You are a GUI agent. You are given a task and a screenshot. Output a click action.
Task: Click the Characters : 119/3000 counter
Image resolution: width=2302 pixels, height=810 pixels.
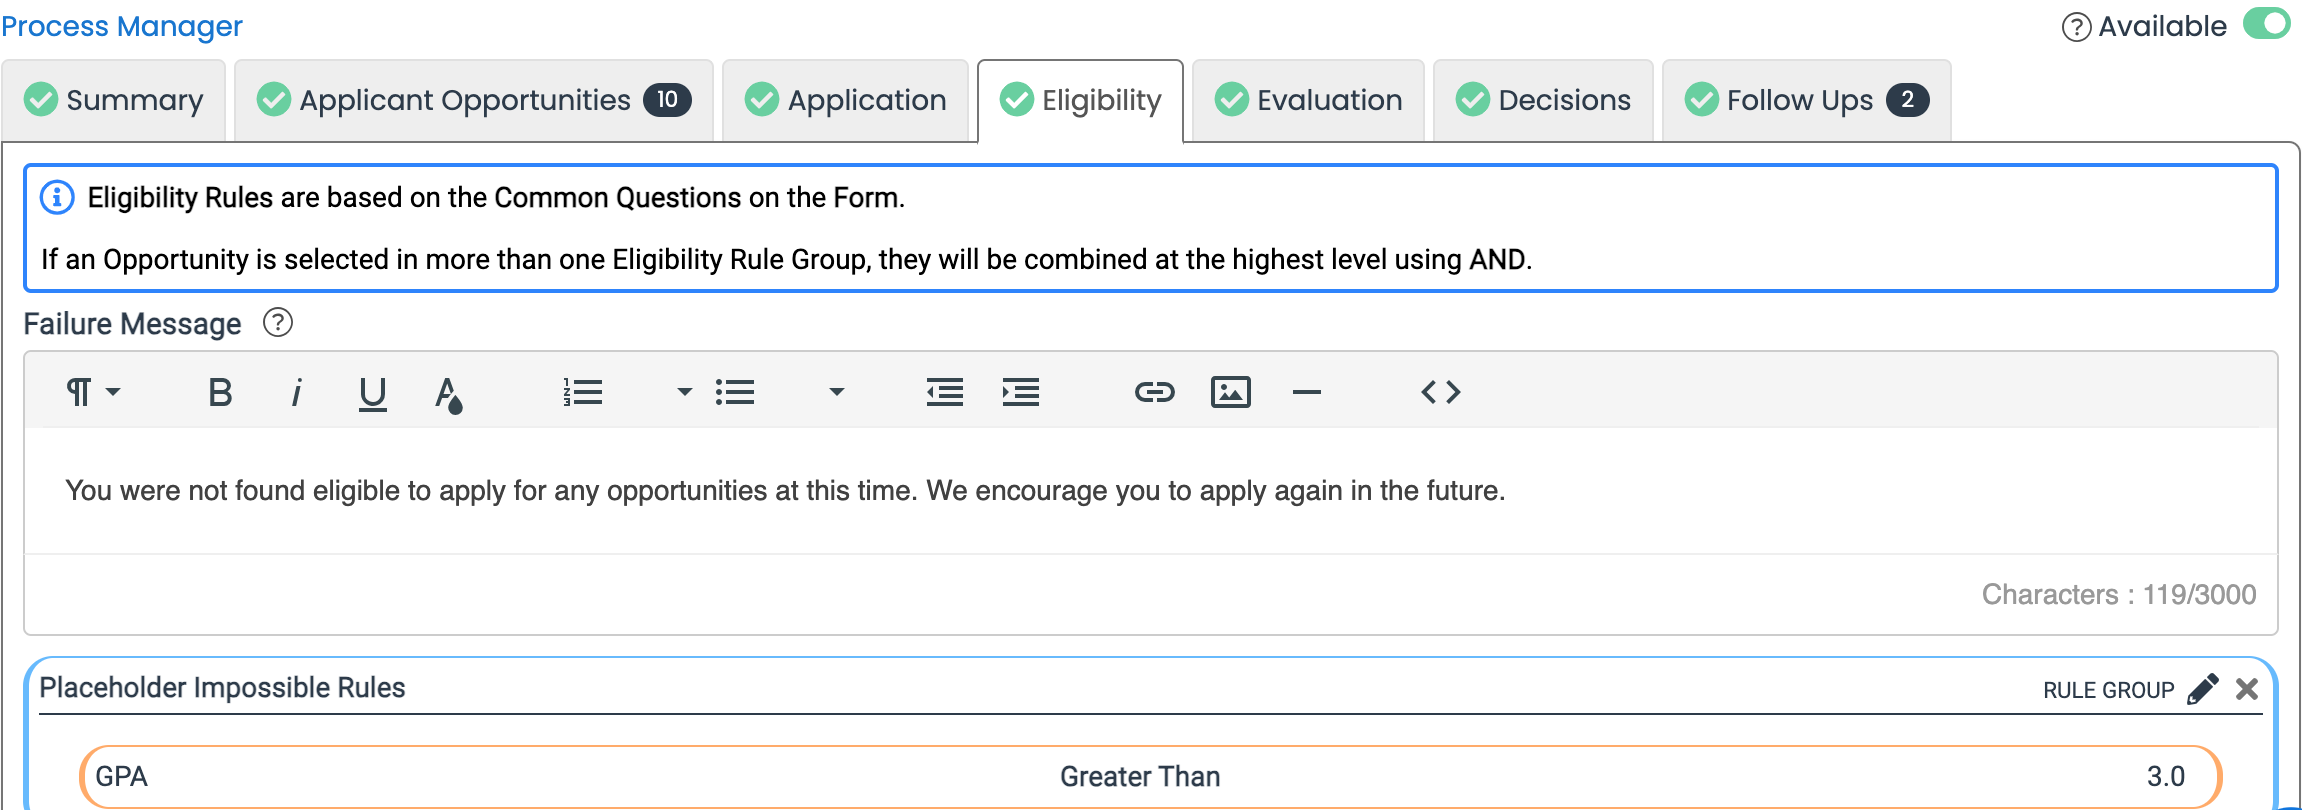[x=2119, y=595]
